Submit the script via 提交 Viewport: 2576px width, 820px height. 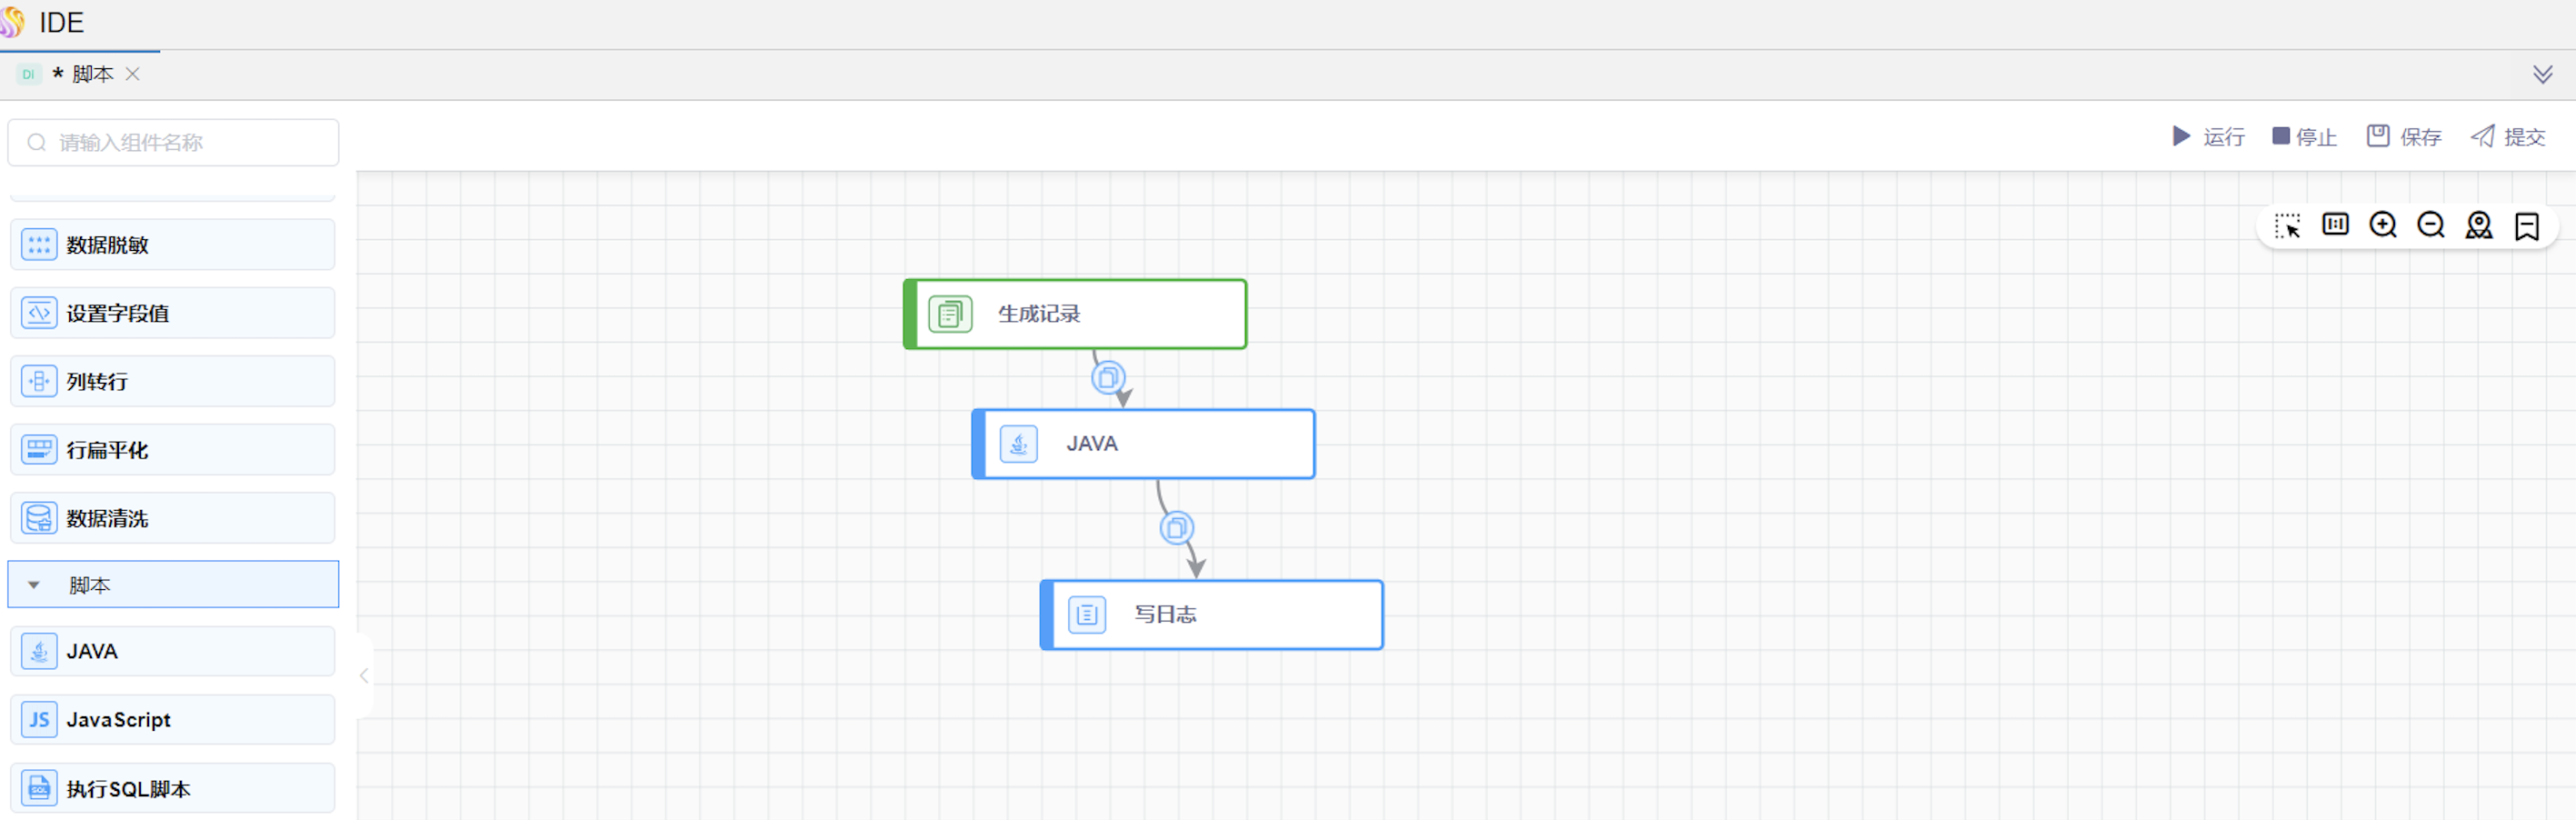(2508, 137)
